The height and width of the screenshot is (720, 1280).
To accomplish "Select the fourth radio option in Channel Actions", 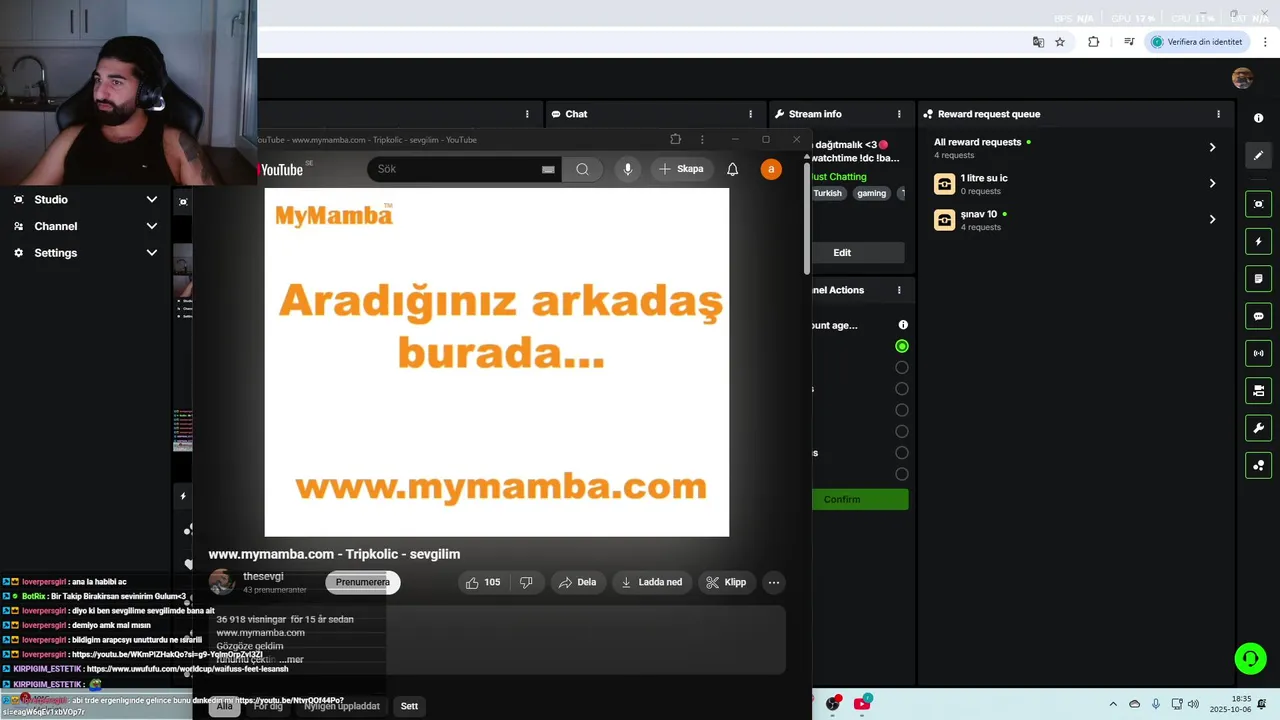I will click(x=902, y=410).
